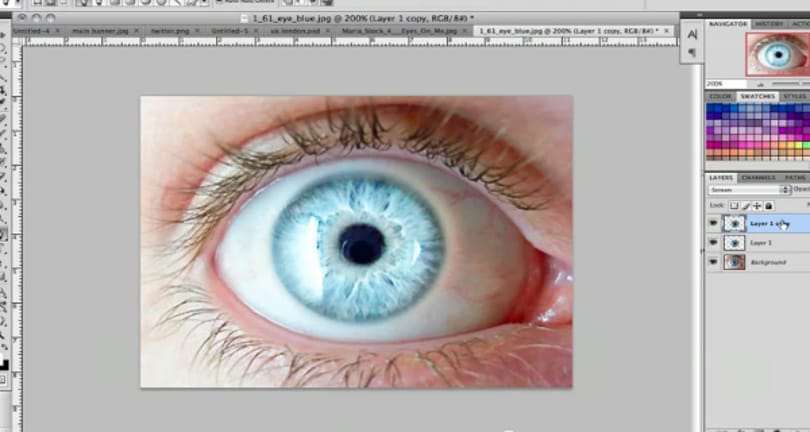Close the twitter.png tab

[198, 31]
